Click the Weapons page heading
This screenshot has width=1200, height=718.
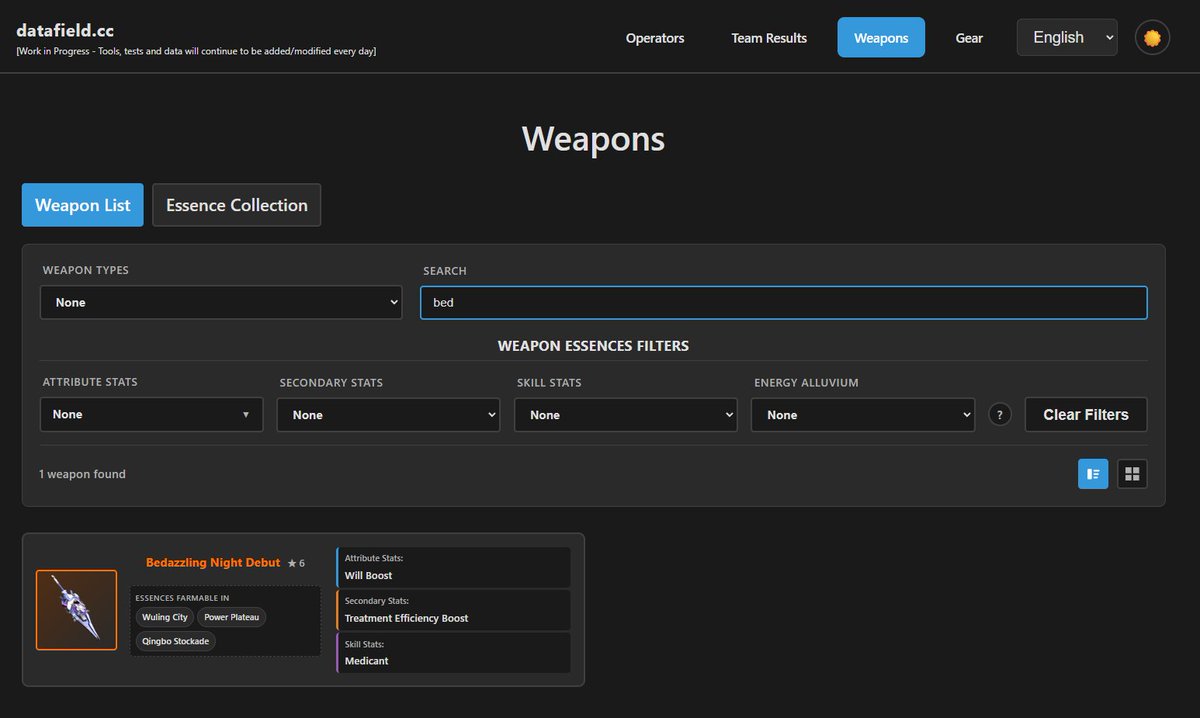click(593, 138)
